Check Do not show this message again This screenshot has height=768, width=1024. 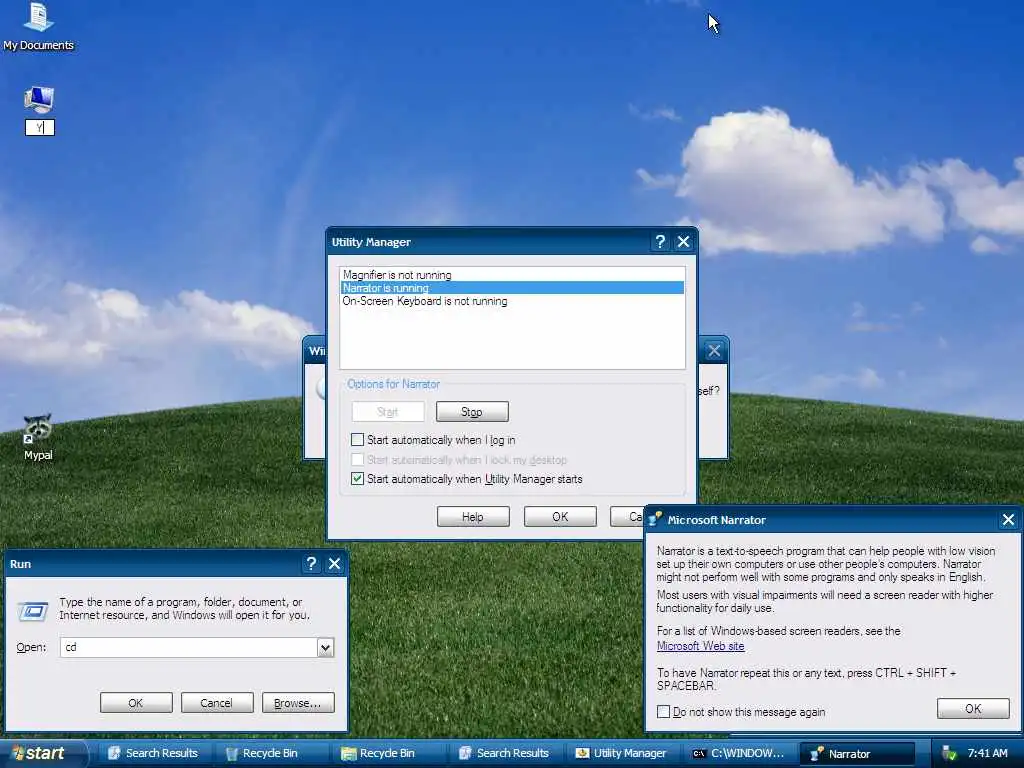pos(664,712)
